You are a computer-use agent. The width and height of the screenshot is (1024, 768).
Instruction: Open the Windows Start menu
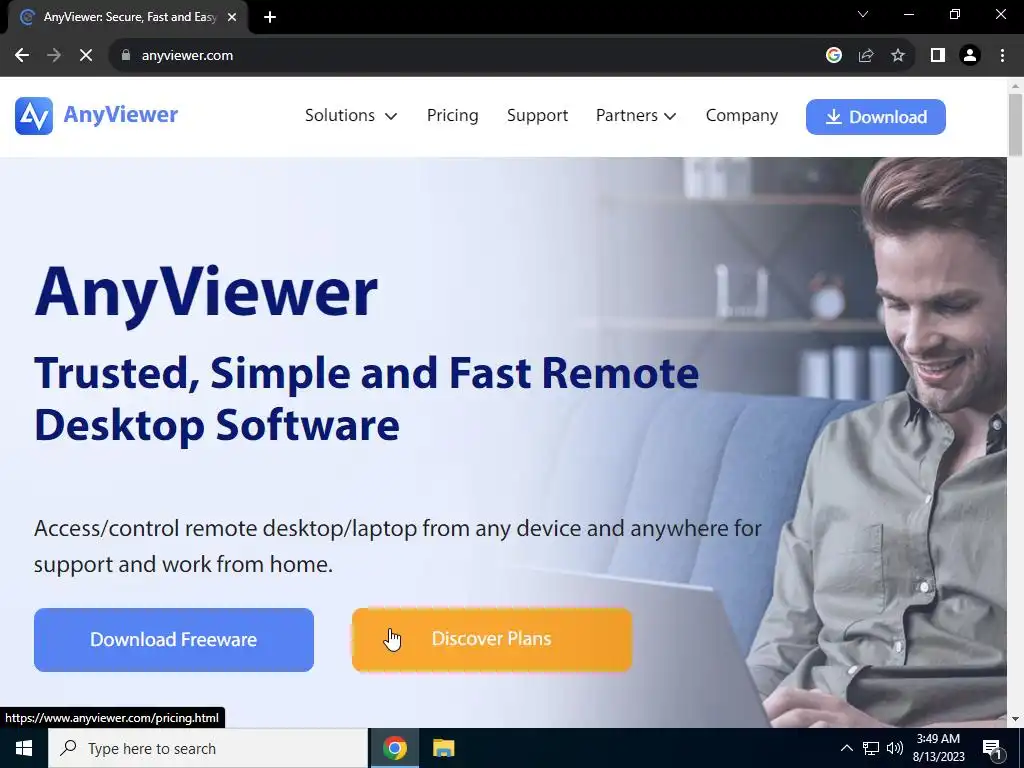point(24,748)
